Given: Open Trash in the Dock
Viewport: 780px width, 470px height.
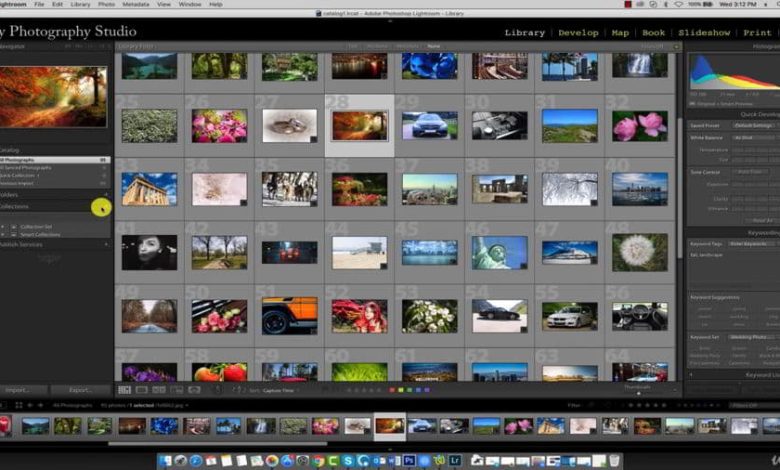Looking at the screenshot, I should (x=614, y=461).
